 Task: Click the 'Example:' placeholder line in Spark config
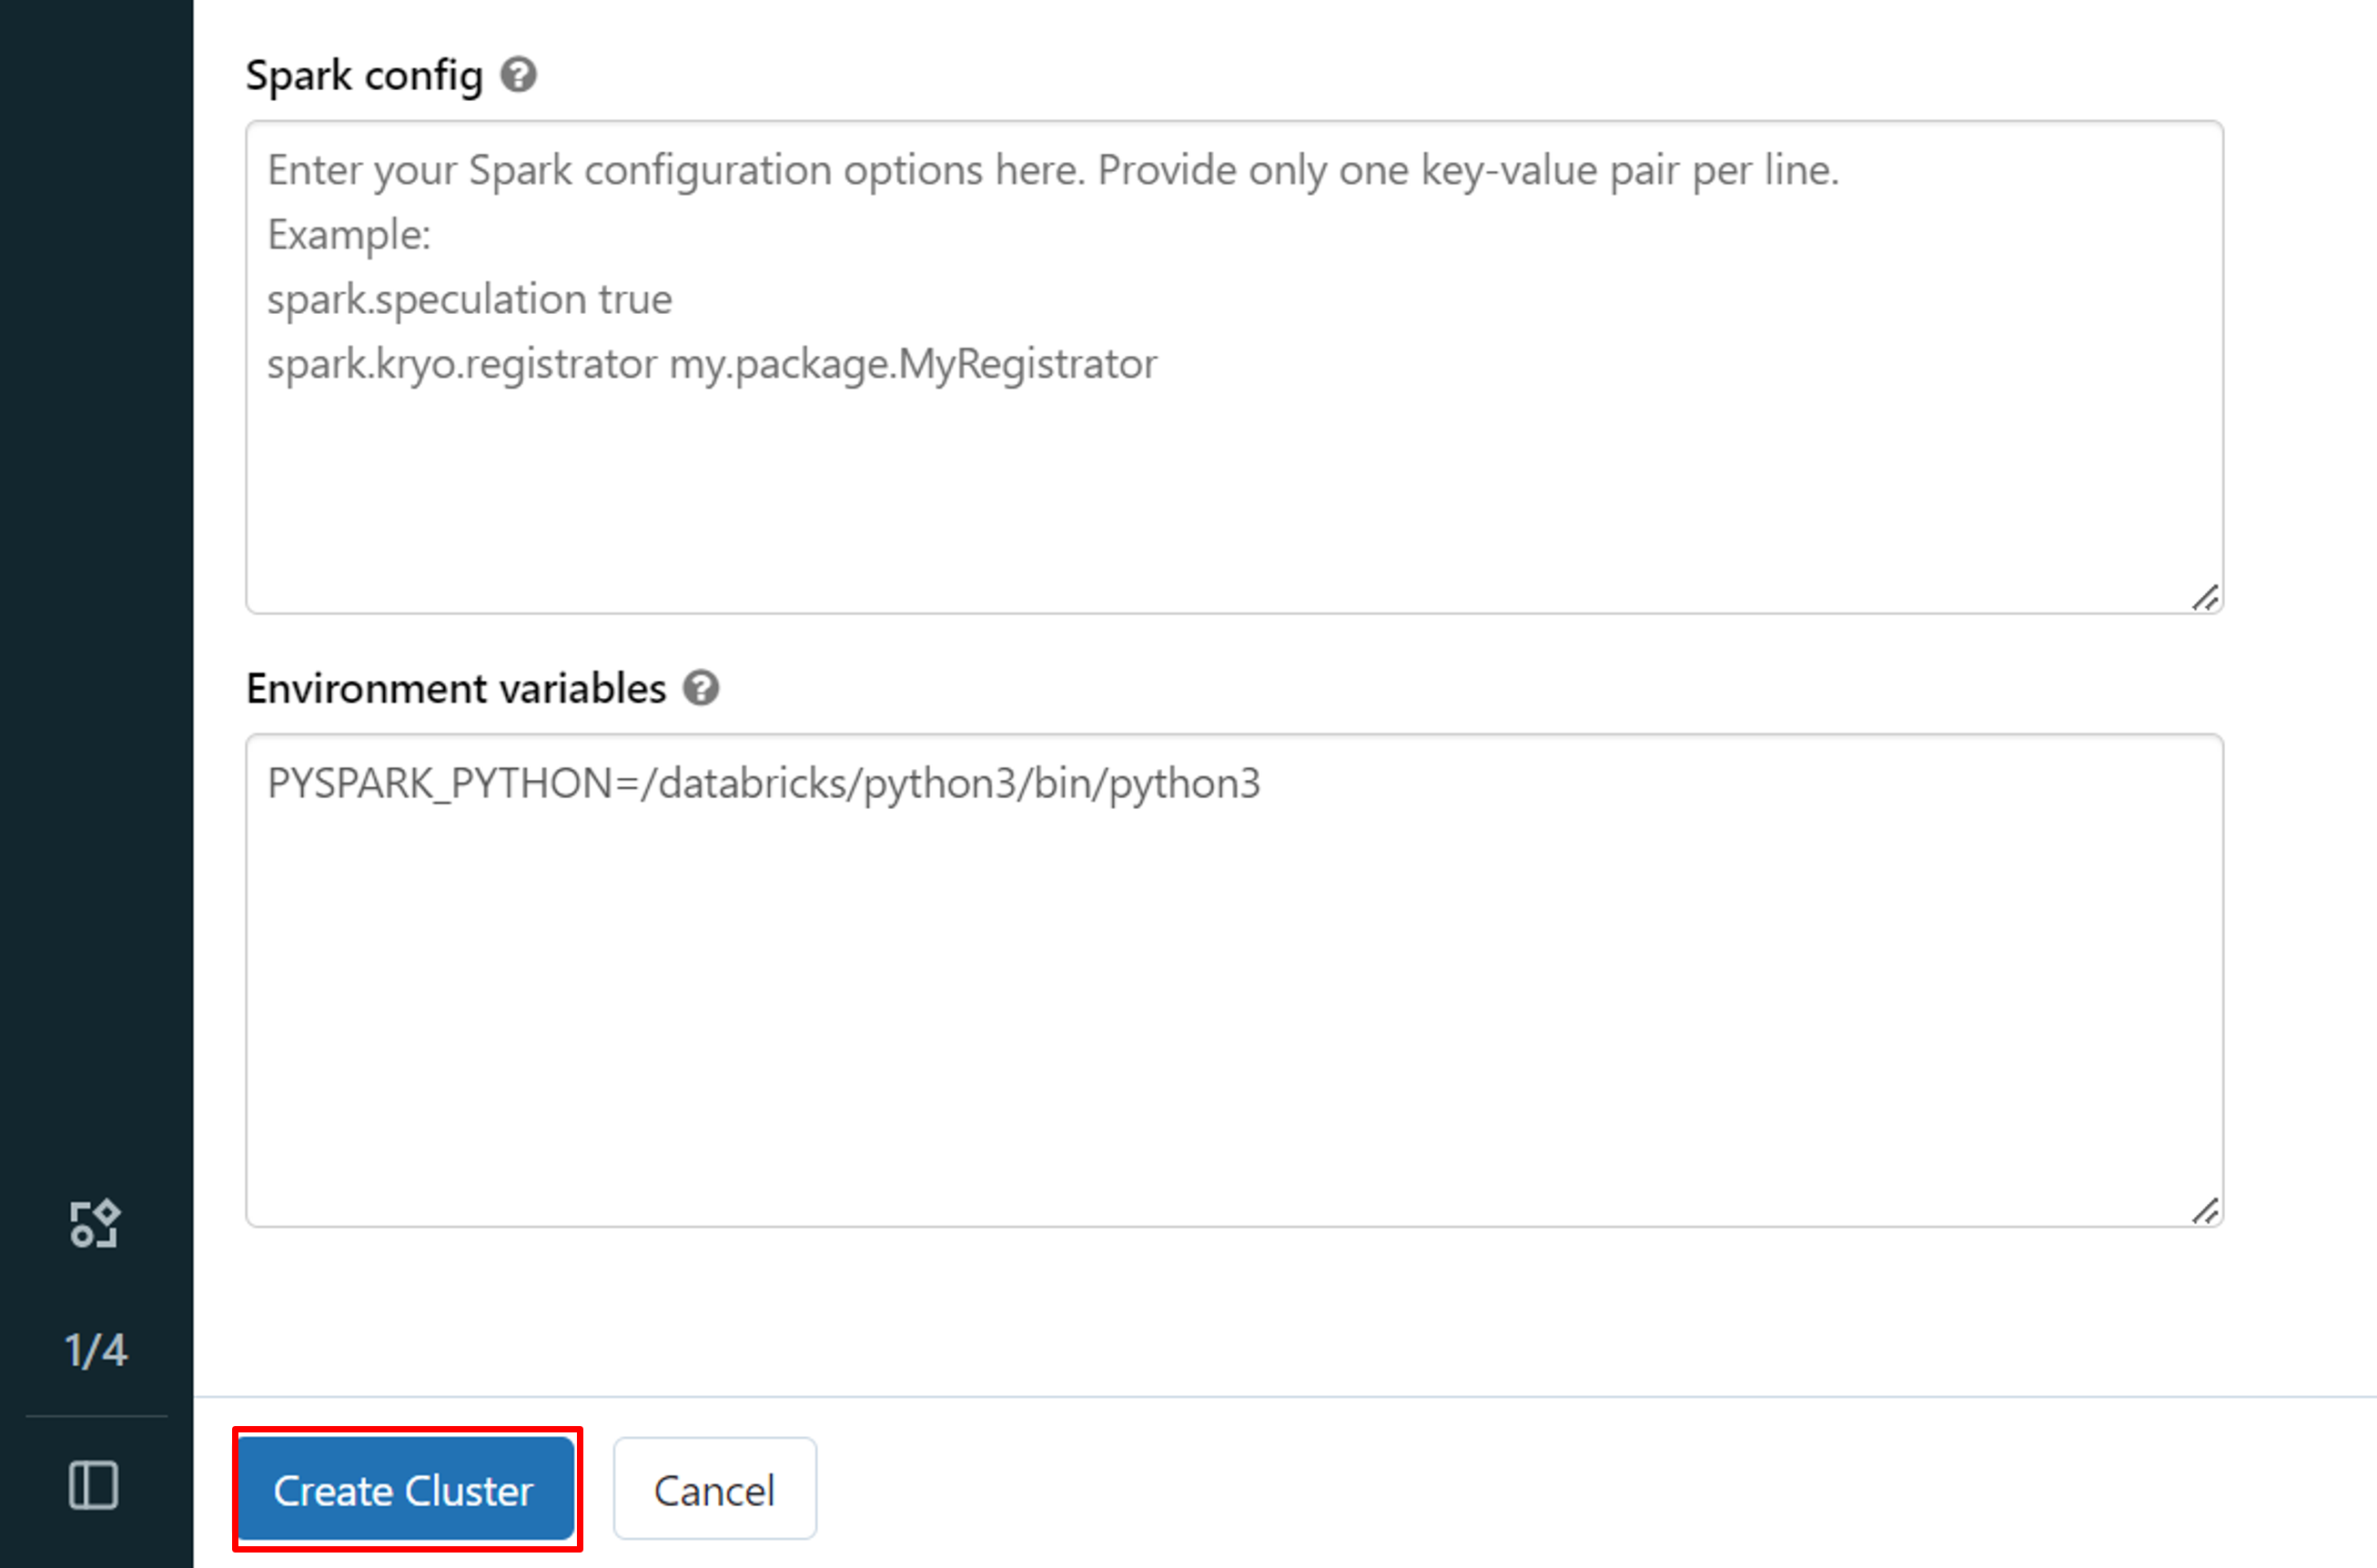pyautogui.click(x=349, y=235)
